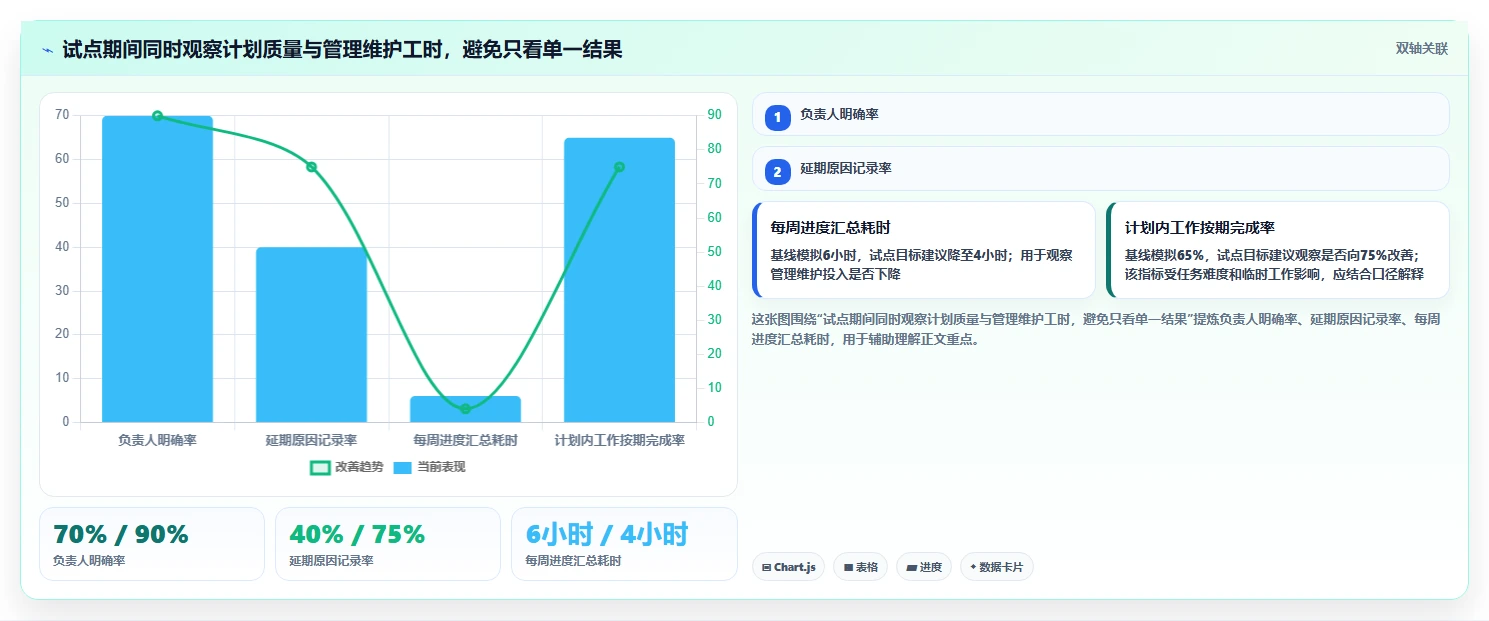Click the trend line point above 延期原因记录率
This screenshot has height=621, width=1489.
pyautogui.click(x=311, y=167)
